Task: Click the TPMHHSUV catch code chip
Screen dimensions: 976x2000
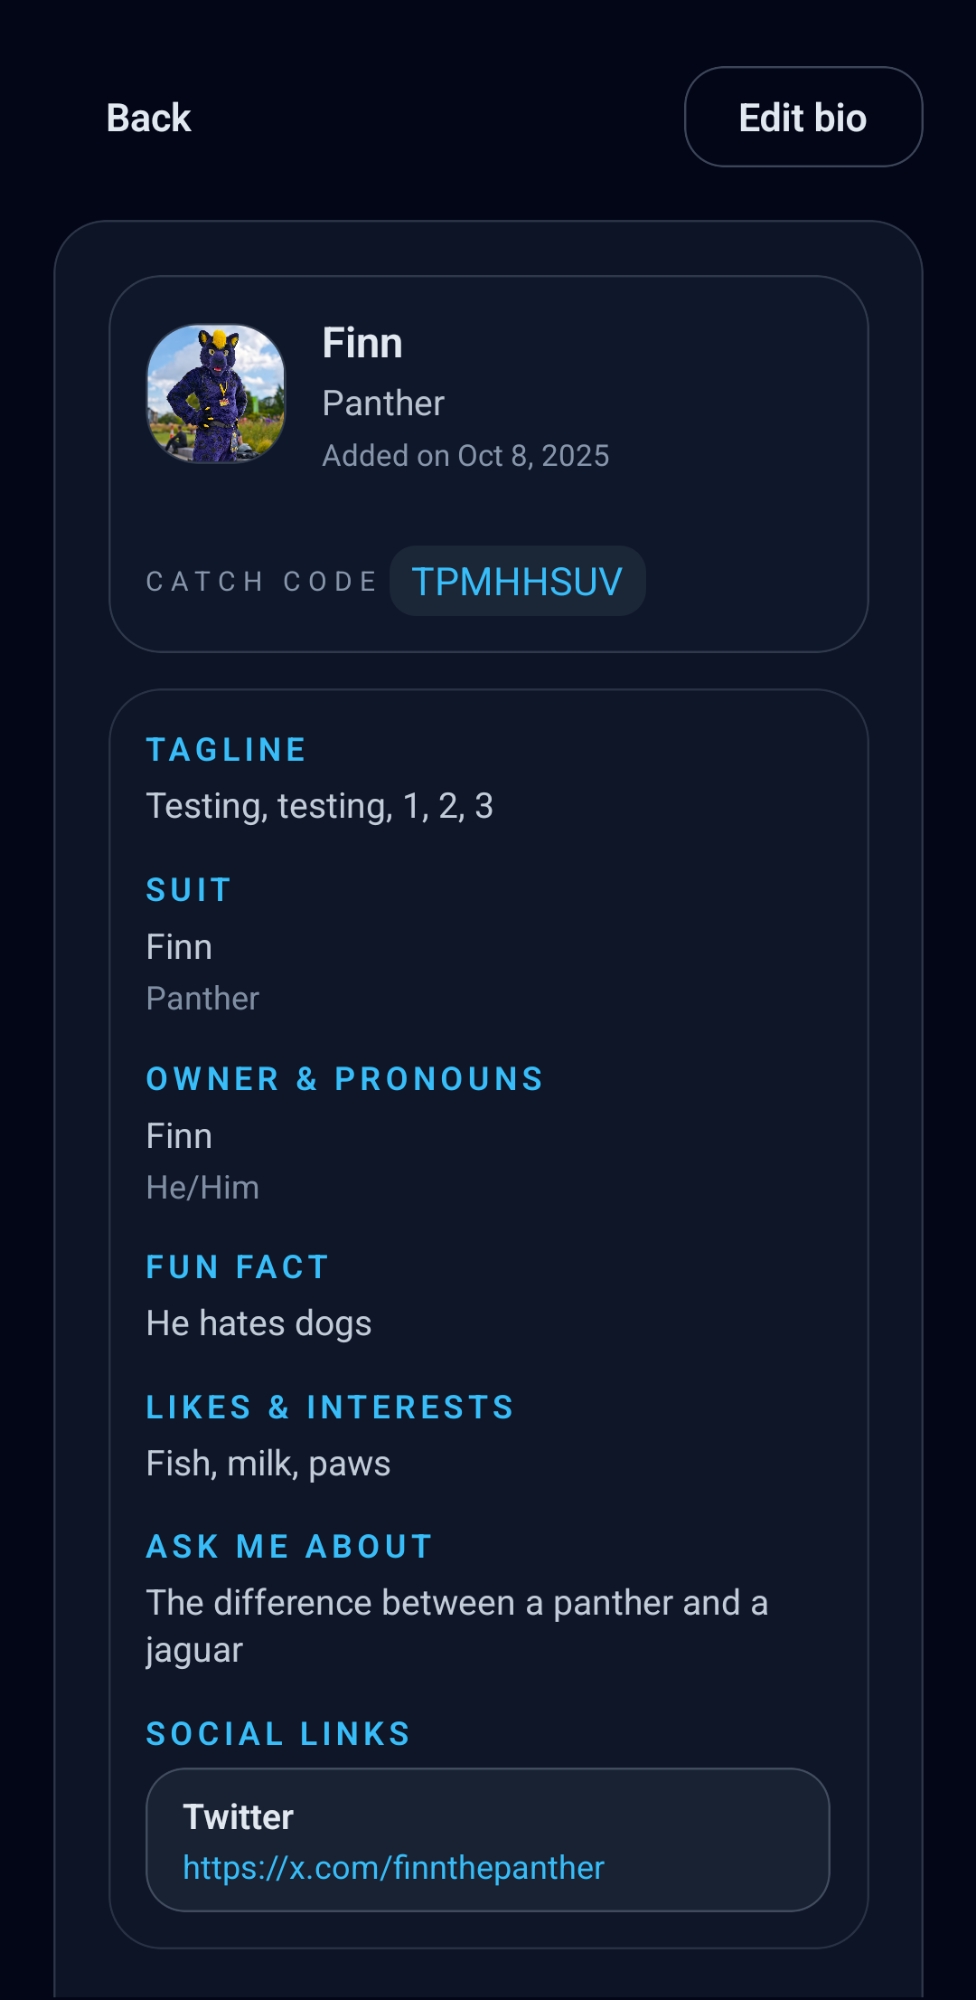Action: click(x=517, y=581)
